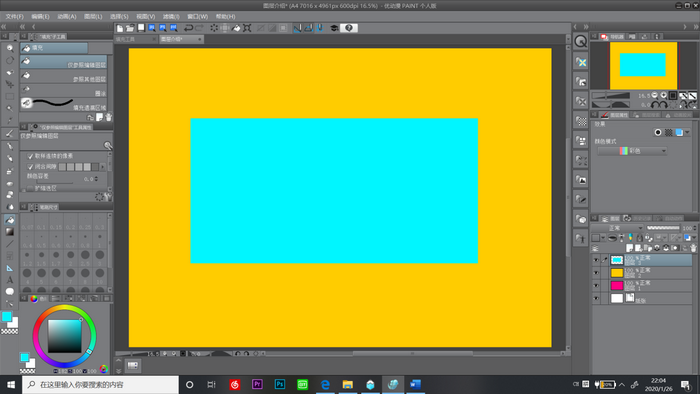Viewport: 700px width, 394px height.
Task: Click the lock layer padlock icon
Action: point(639,238)
